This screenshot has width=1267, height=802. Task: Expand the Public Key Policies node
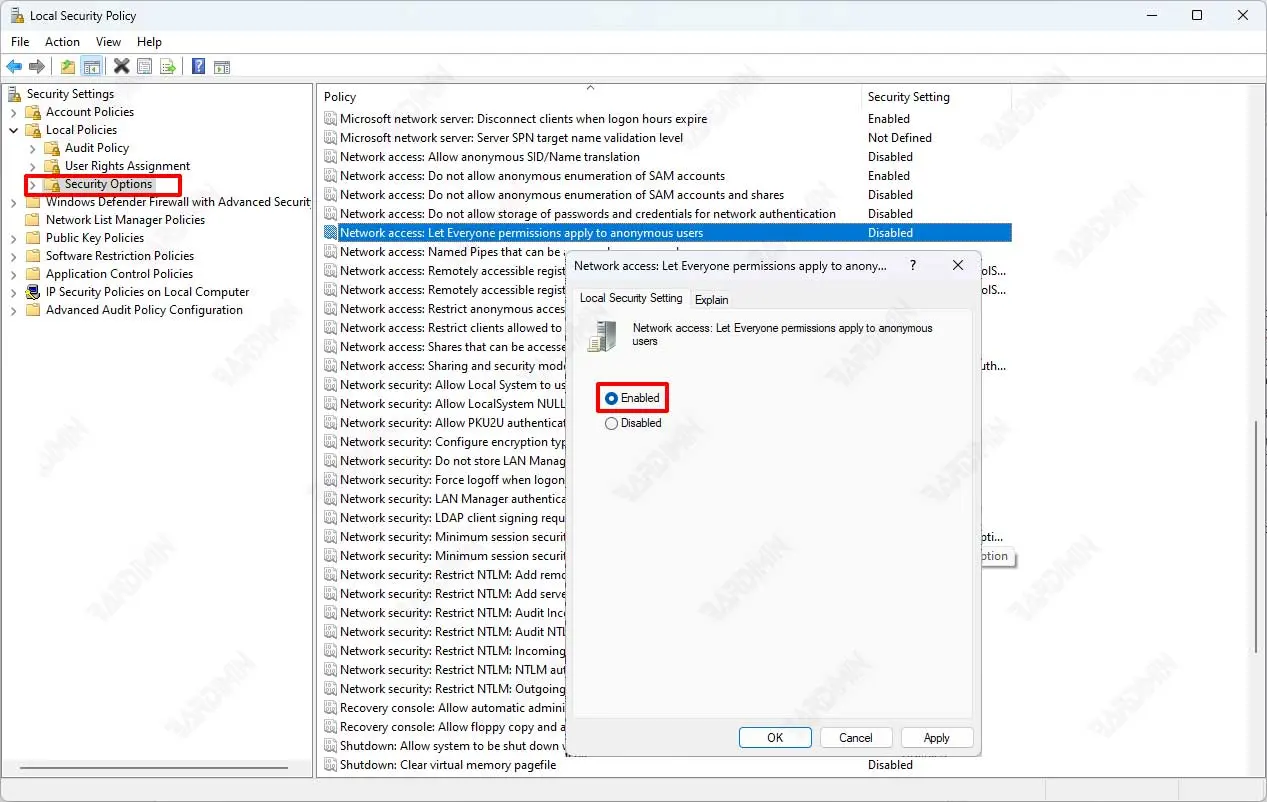14,238
